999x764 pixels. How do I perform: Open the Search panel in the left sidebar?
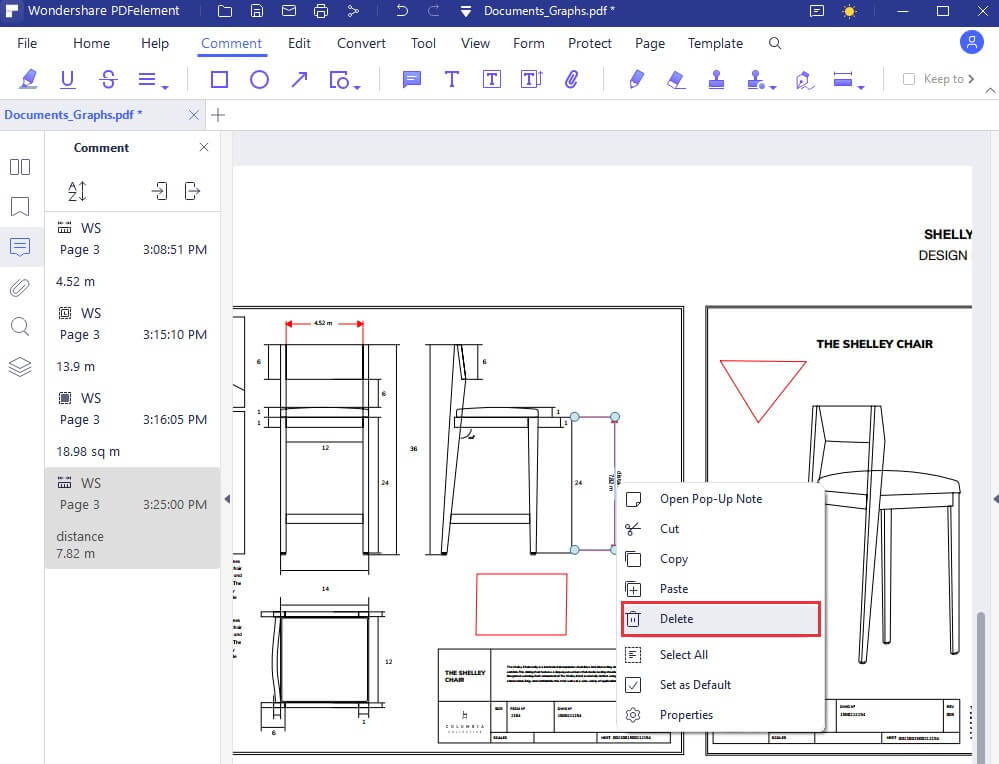(x=20, y=327)
